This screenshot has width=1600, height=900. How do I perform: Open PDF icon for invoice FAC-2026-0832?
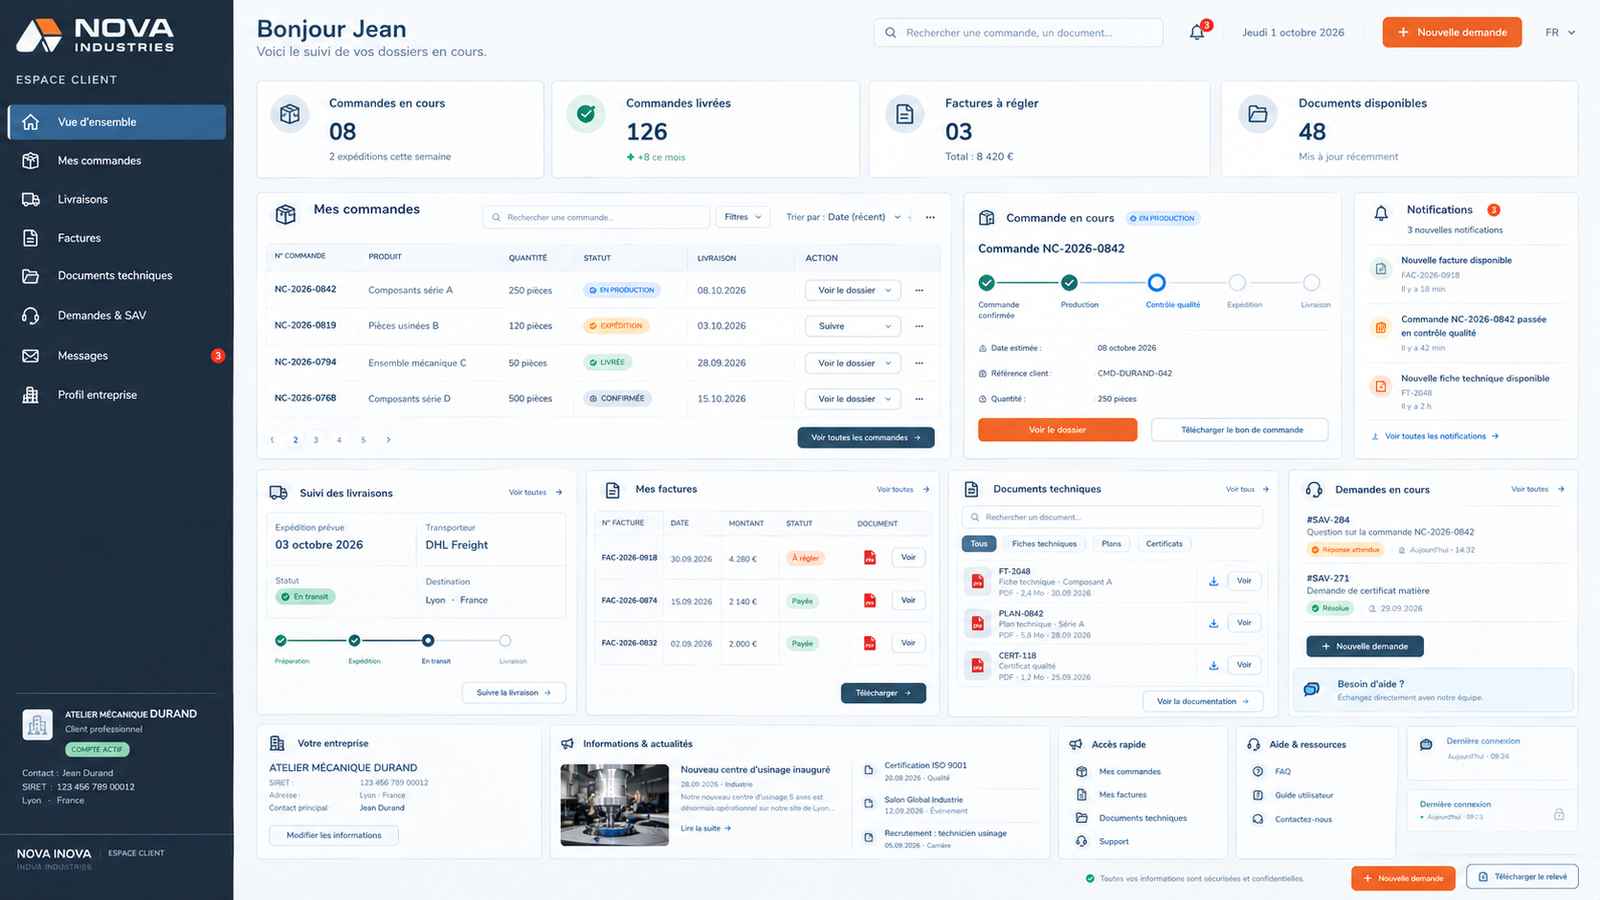pyautogui.click(x=870, y=643)
